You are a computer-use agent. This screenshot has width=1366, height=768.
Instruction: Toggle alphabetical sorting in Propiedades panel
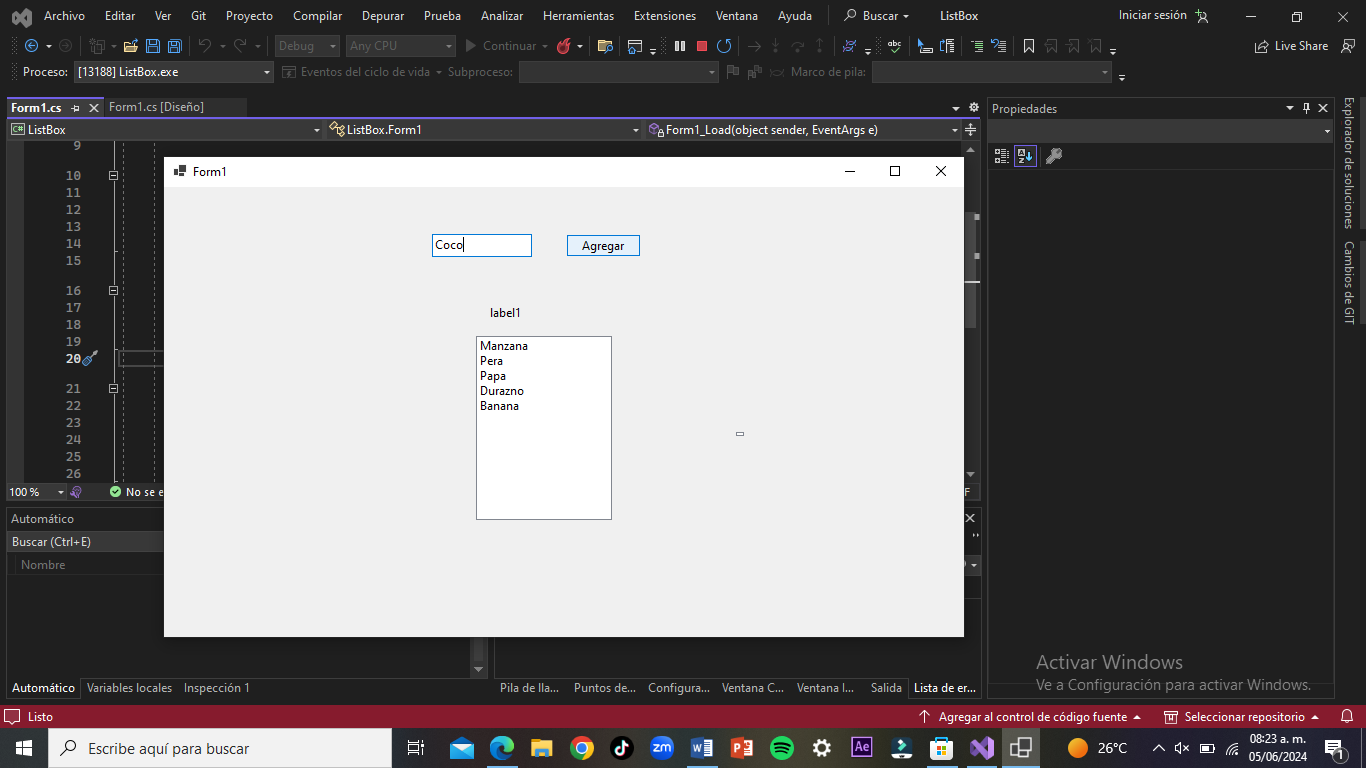point(1025,156)
